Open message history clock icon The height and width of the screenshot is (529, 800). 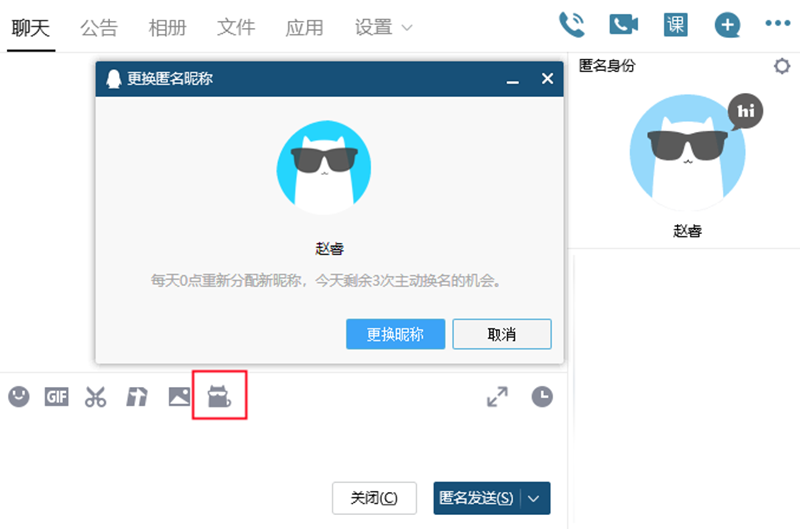click(x=541, y=397)
